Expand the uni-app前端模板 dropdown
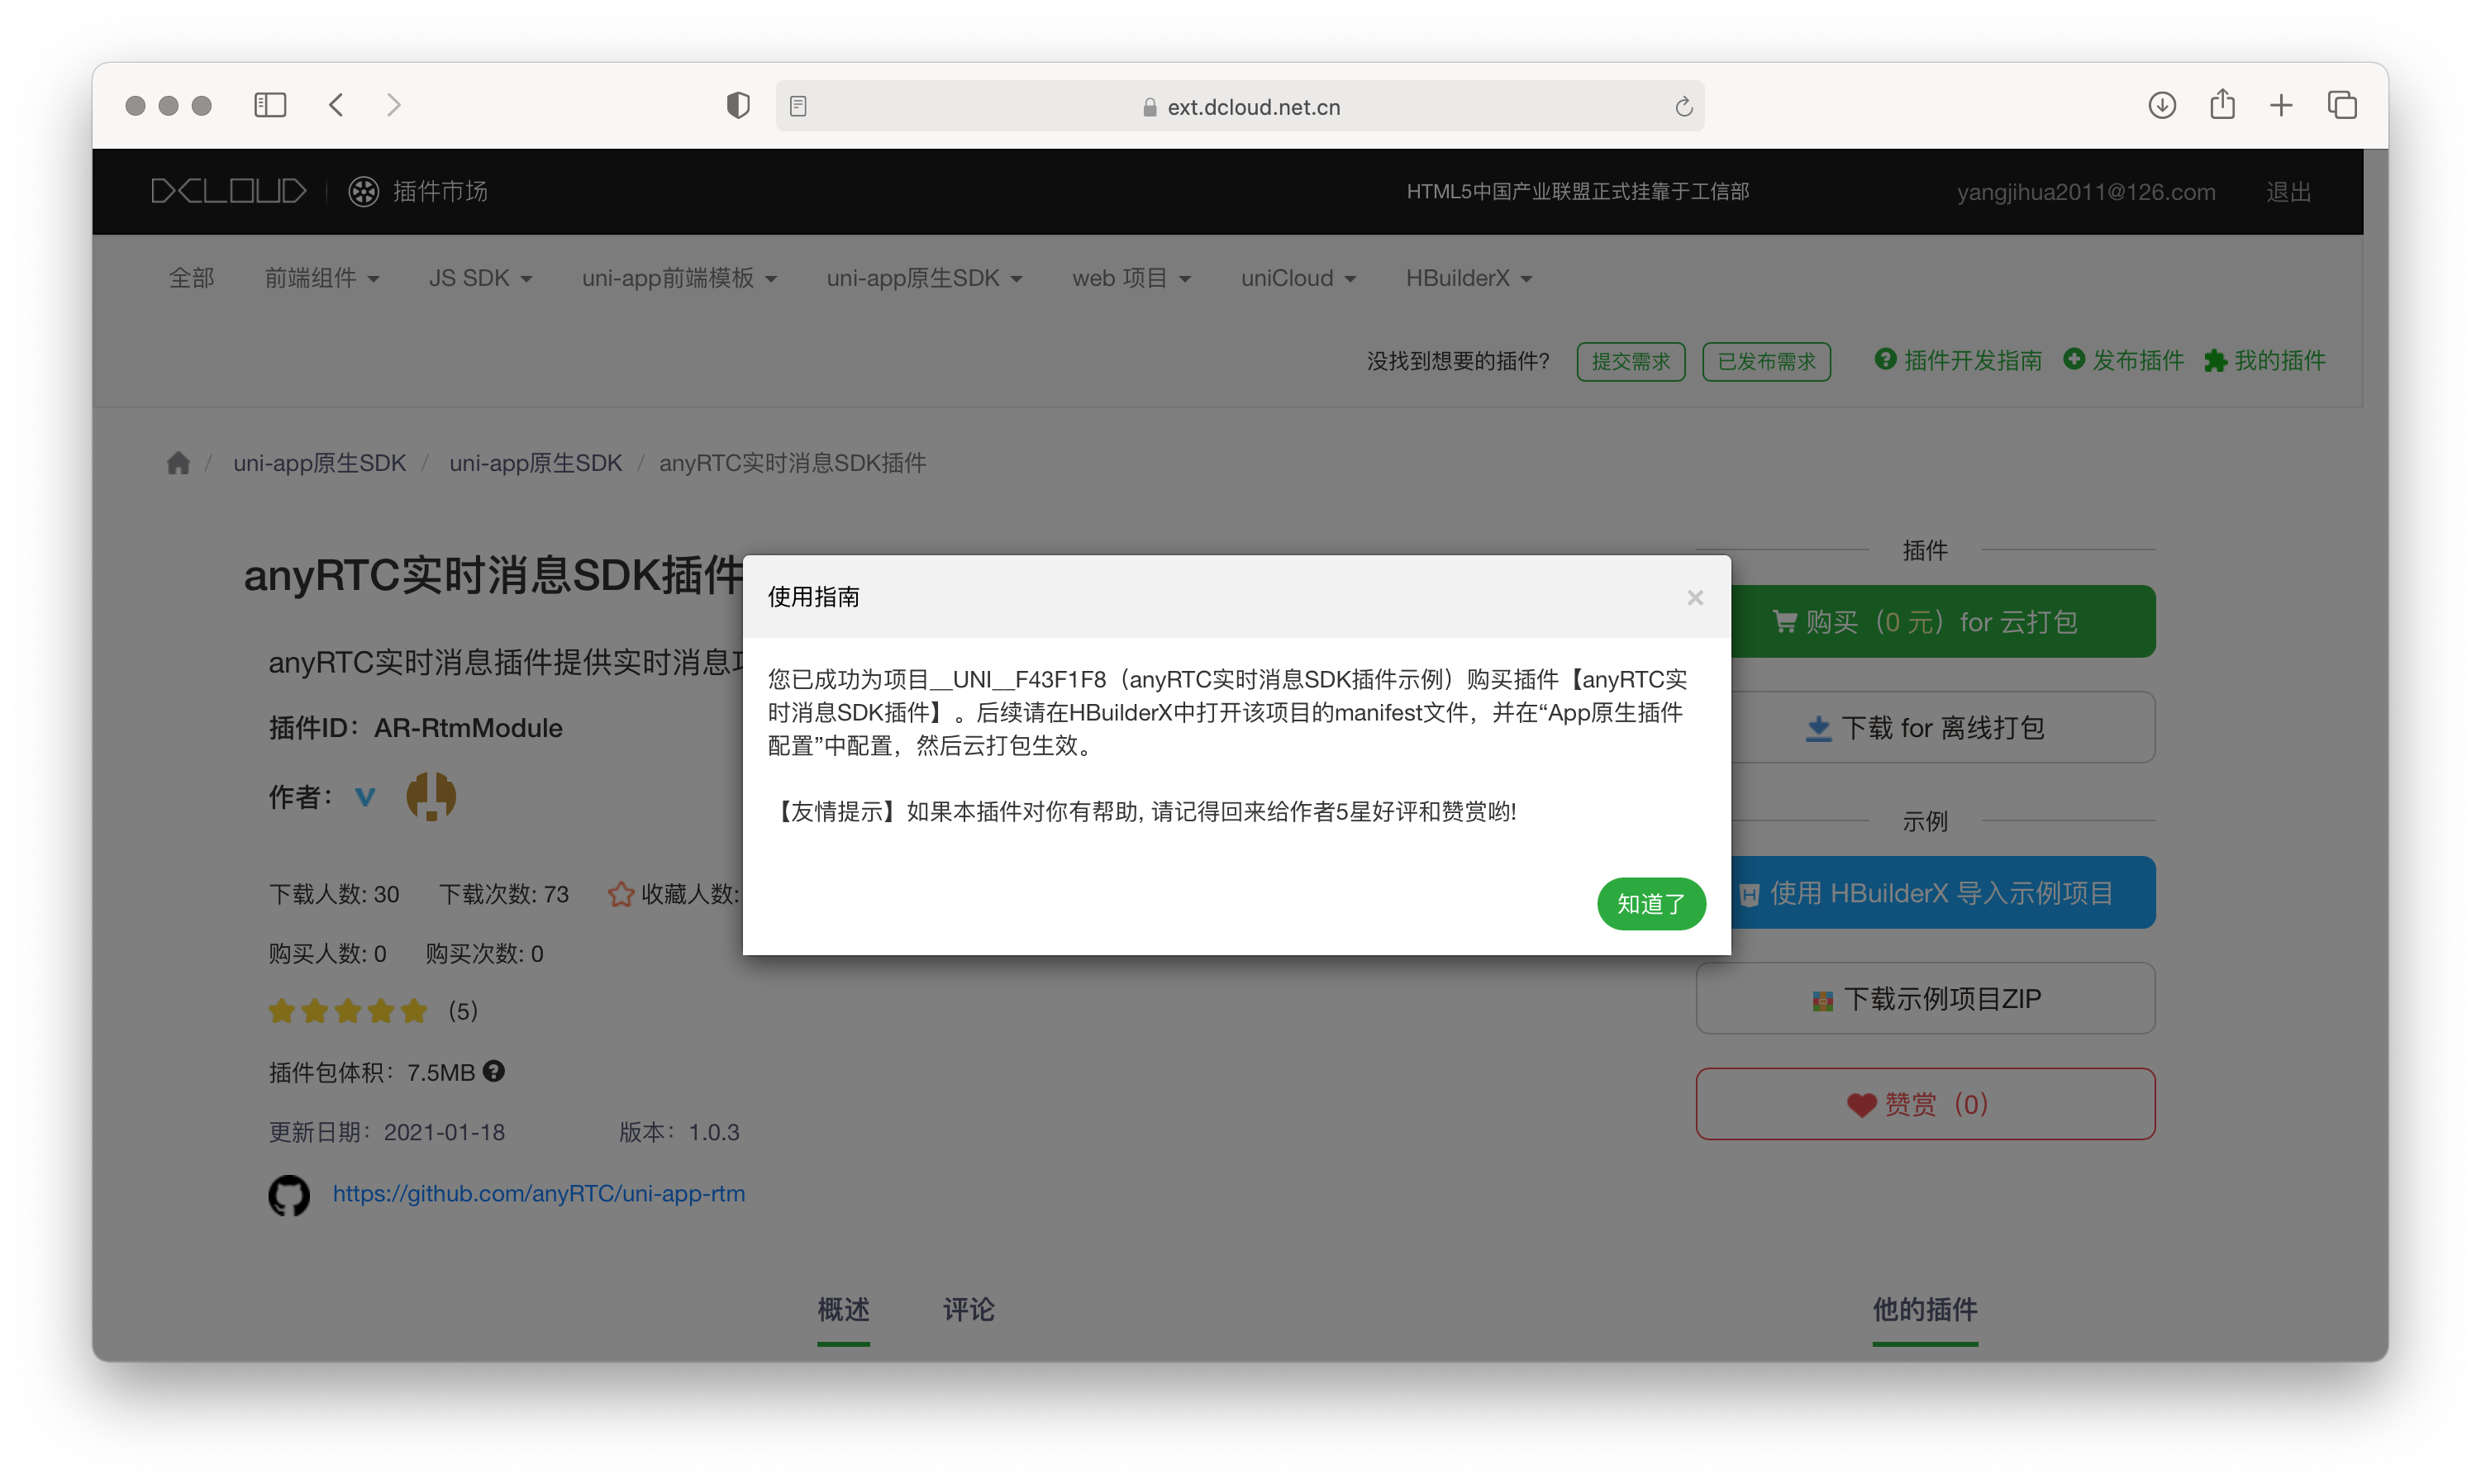The width and height of the screenshot is (2481, 1484). click(x=679, y=278)
